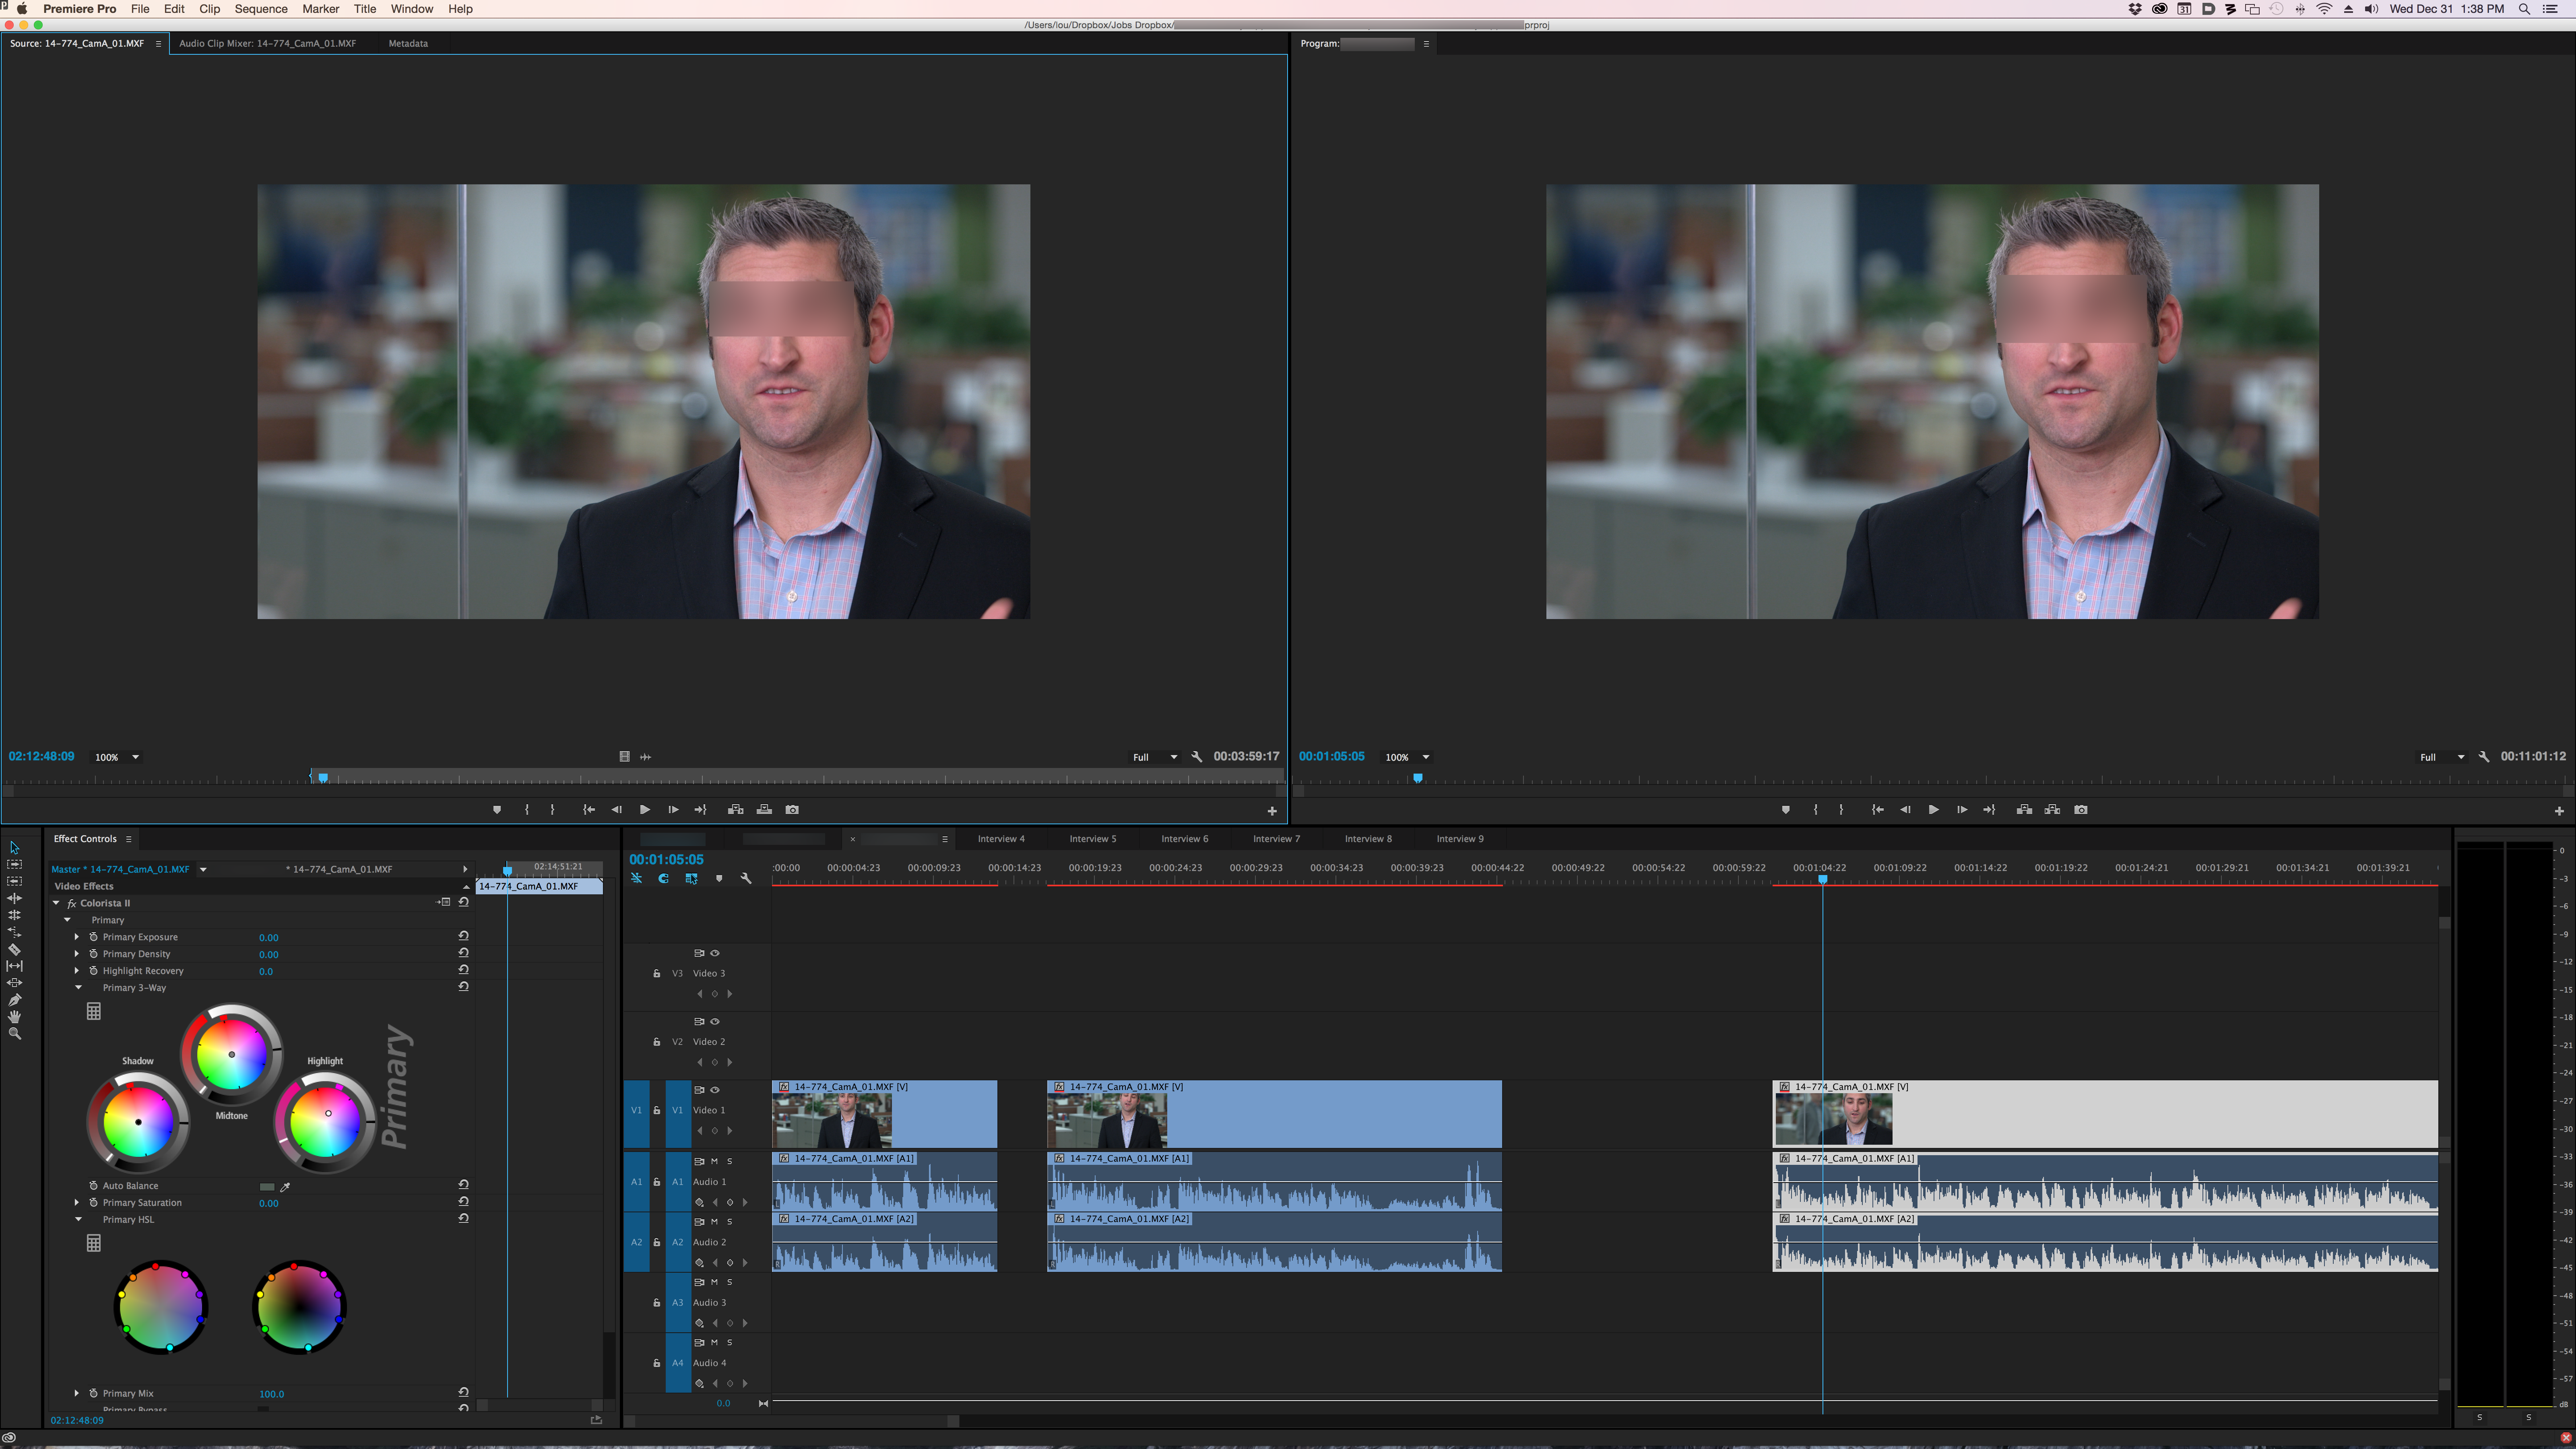Screen dimensions: 2576x1449
Task: Select the Slip tool
Action: 14,966
